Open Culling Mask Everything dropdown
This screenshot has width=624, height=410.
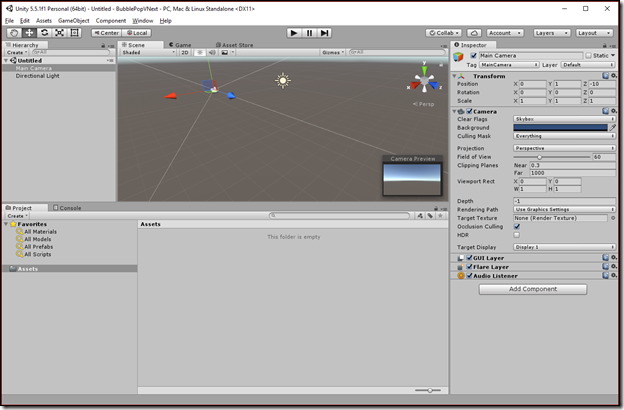point(564,136)
